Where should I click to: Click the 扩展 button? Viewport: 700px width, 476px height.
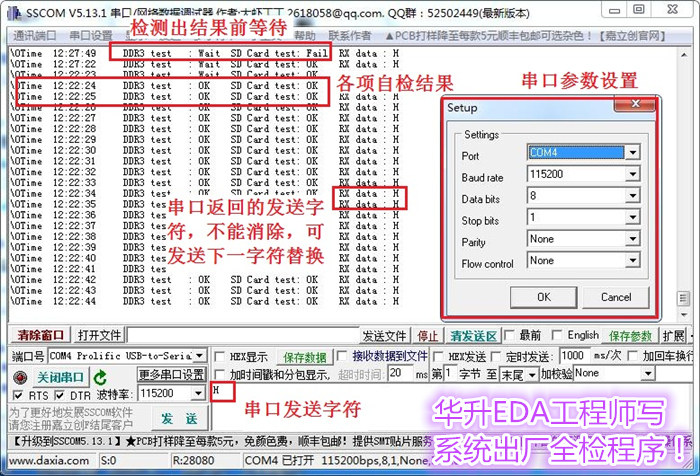(673, 335)
